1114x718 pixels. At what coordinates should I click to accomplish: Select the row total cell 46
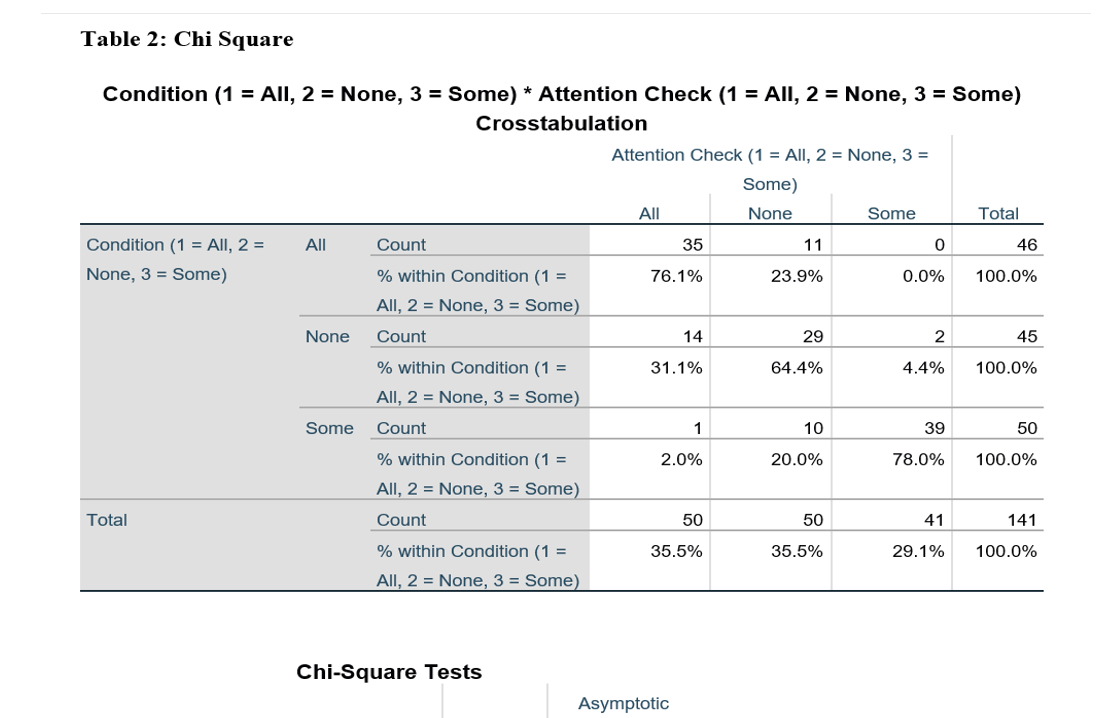[1026, 244]
